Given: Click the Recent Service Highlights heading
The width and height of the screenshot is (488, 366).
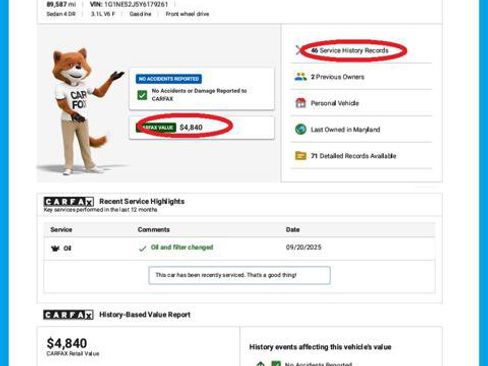Looking at the screenshot, I should [x=142, y=201].
